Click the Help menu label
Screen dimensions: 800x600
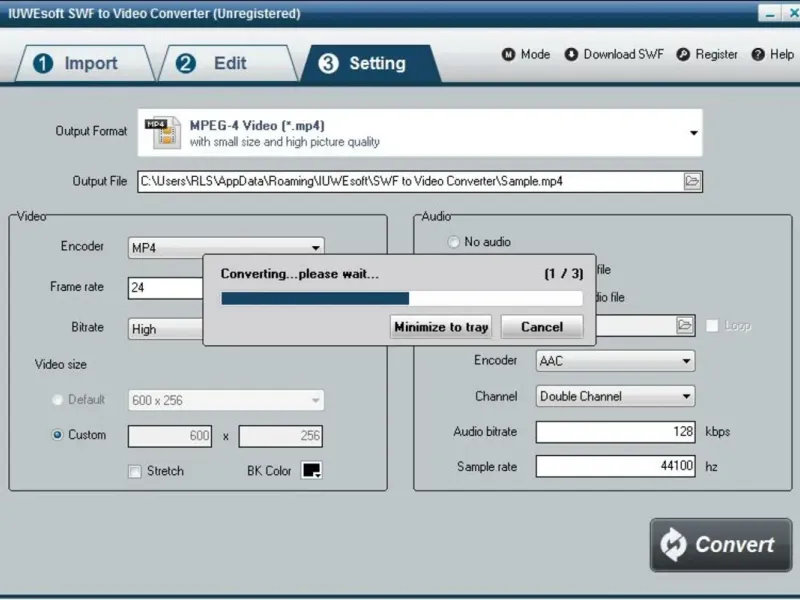point(782,54)
